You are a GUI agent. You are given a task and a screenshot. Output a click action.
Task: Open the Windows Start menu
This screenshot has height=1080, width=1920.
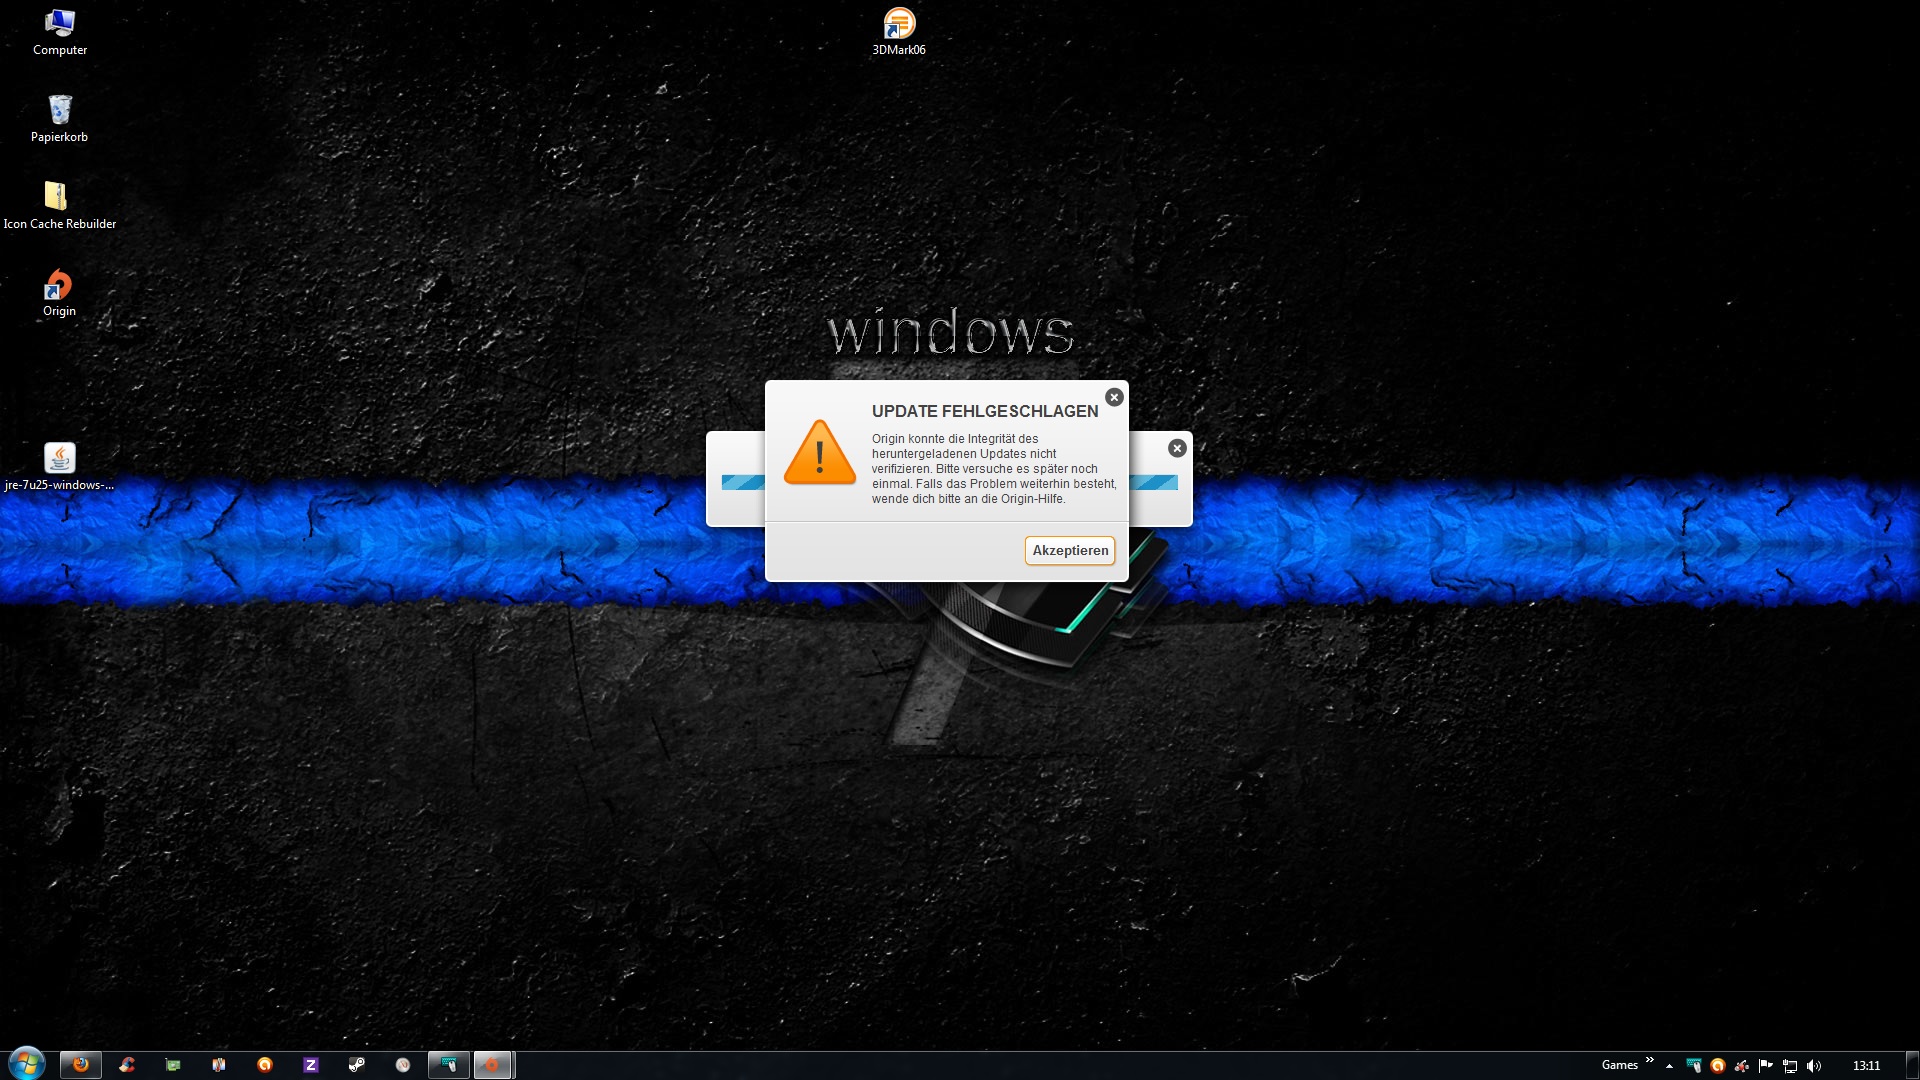click(26, 1063)
